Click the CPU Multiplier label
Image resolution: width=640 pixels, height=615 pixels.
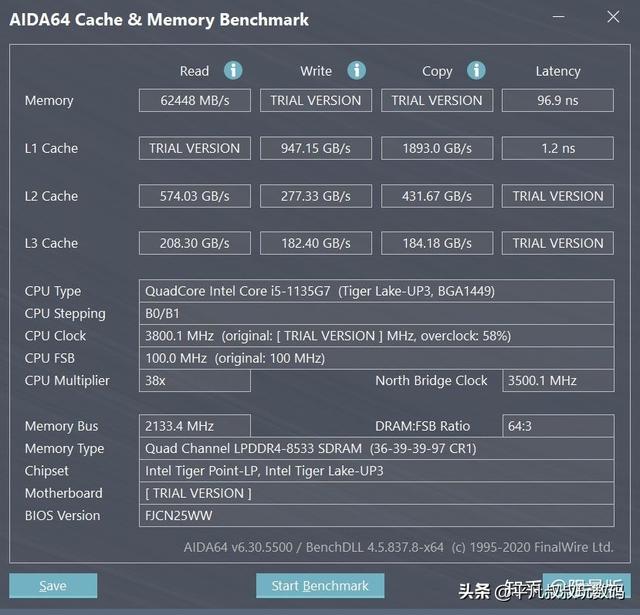click(67, 381)
